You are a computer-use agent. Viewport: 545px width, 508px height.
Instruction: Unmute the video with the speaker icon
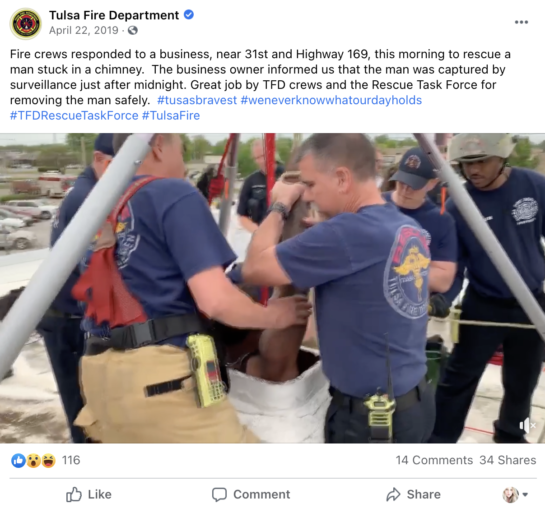tap(527, 425)
